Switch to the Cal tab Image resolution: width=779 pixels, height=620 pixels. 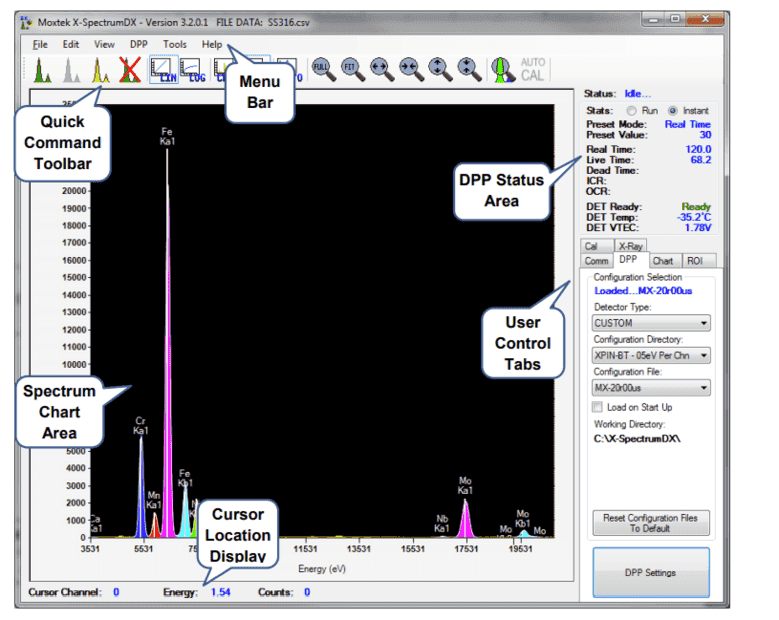(596, 246)
